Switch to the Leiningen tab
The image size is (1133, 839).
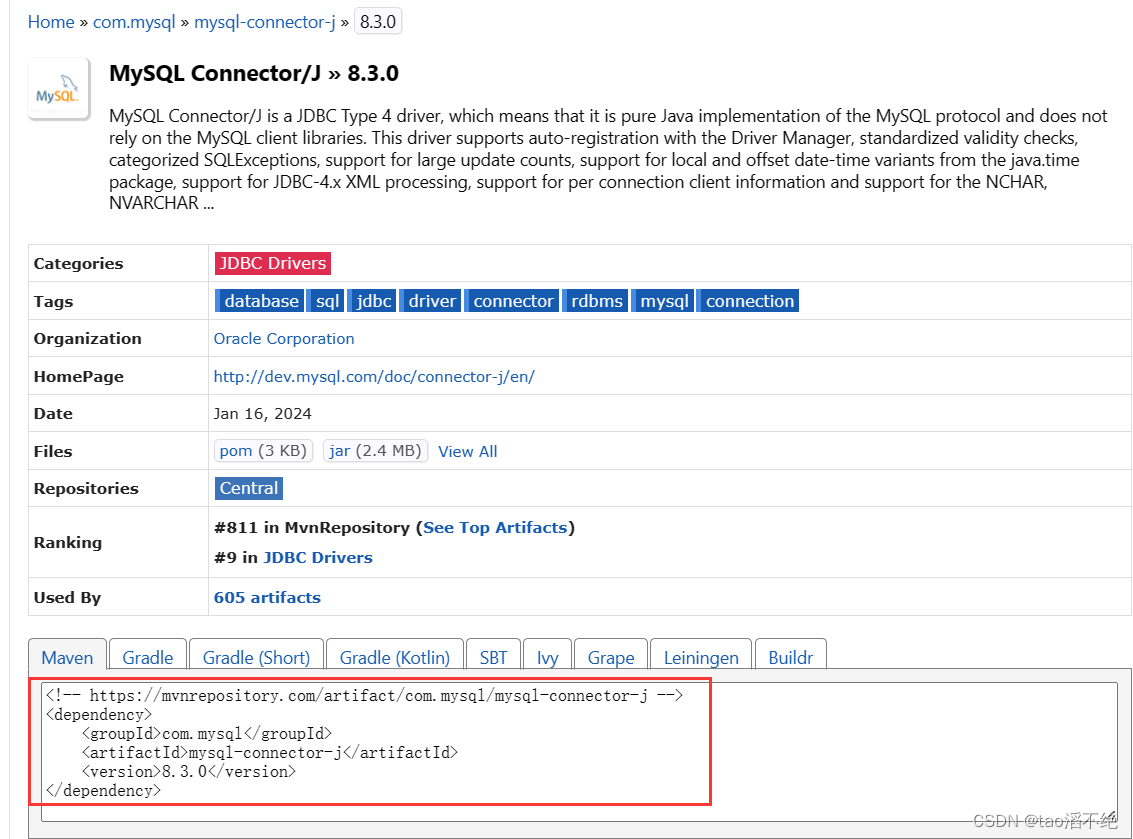tap(701, 657)
